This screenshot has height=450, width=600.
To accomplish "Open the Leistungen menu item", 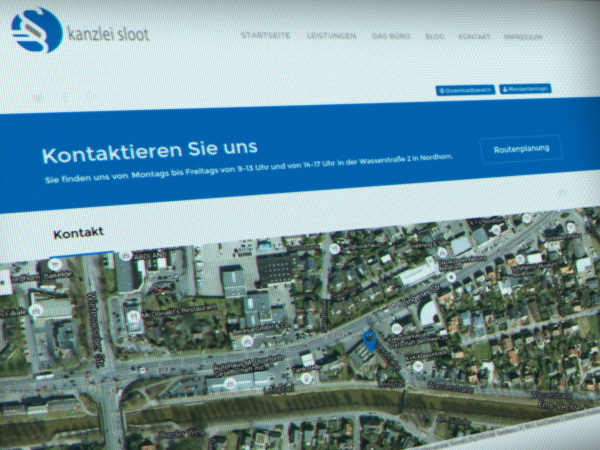I will [x=332, y=36].
